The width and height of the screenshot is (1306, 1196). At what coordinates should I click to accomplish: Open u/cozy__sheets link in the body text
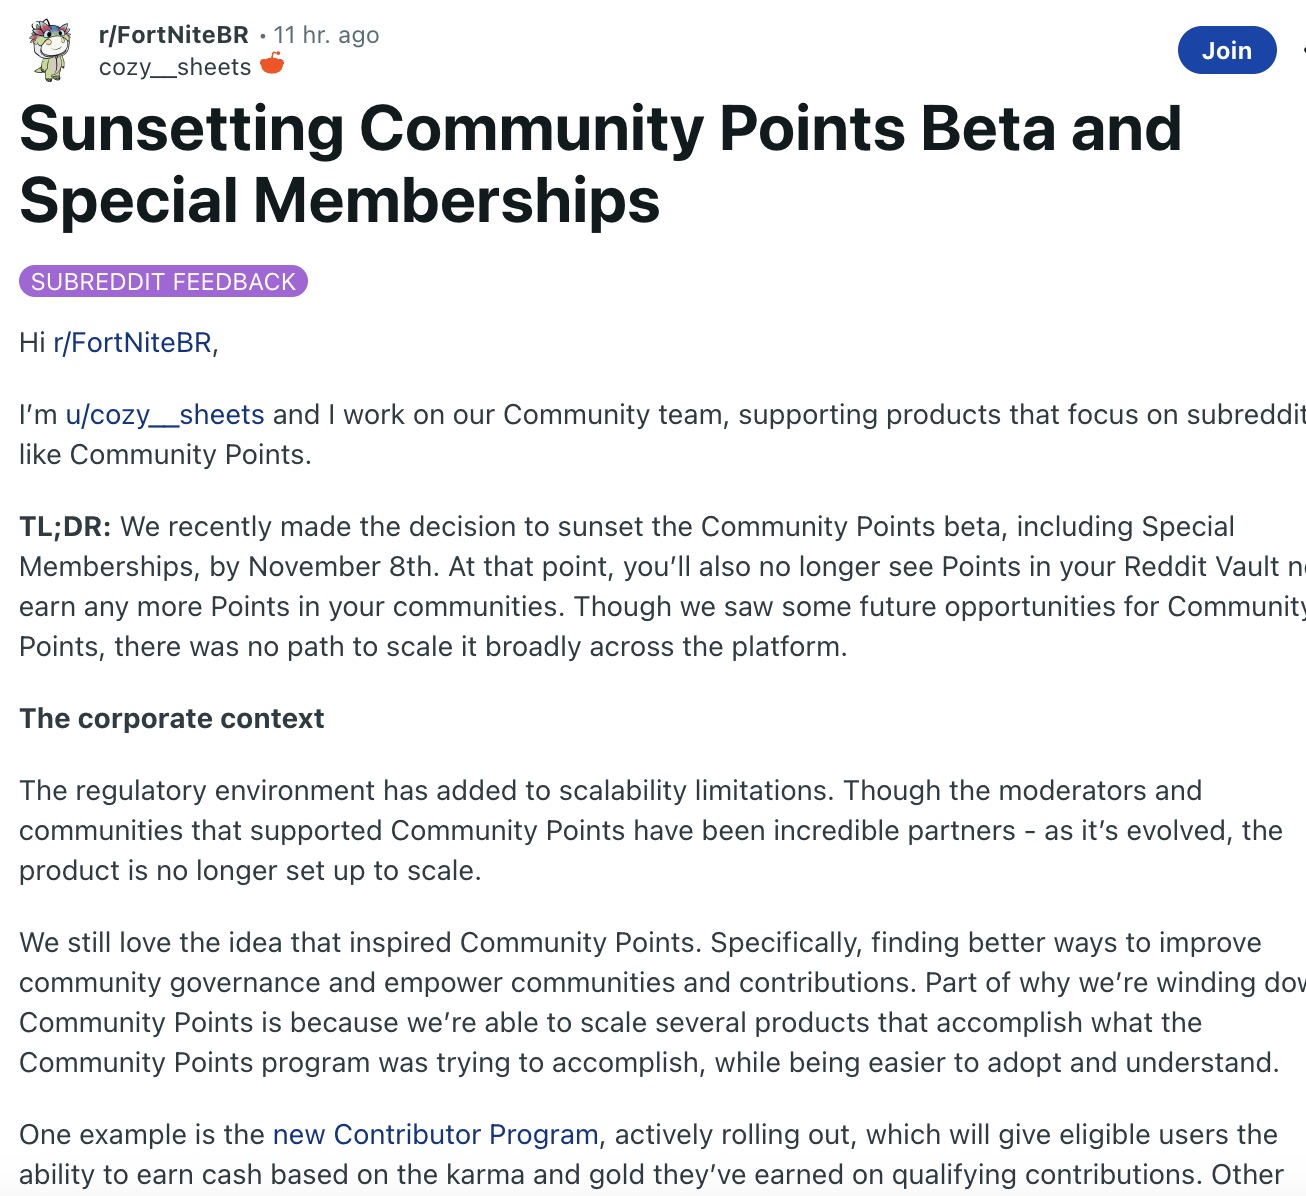click(165, 414)
